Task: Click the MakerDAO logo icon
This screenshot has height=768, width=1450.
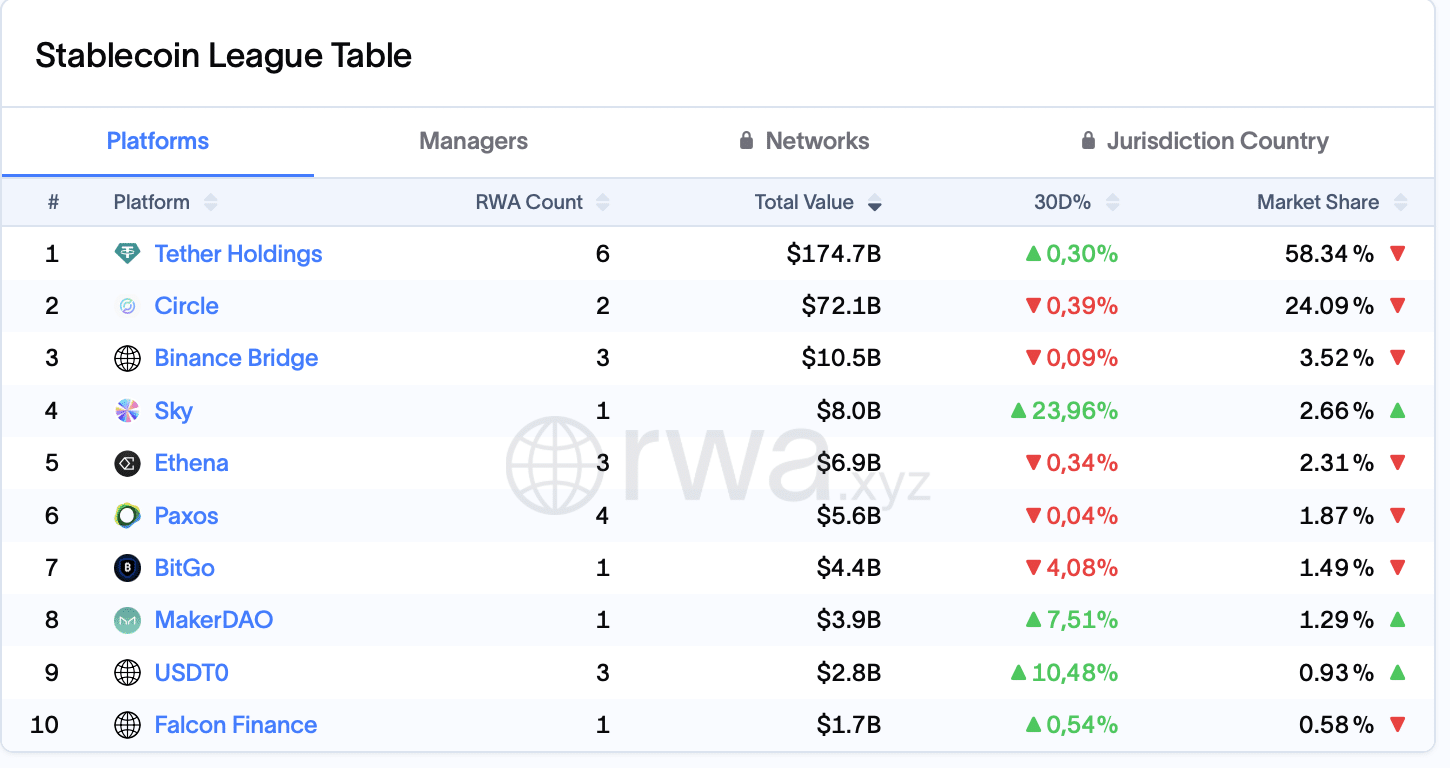Action: pyautogui.click(x=127, y=620)
